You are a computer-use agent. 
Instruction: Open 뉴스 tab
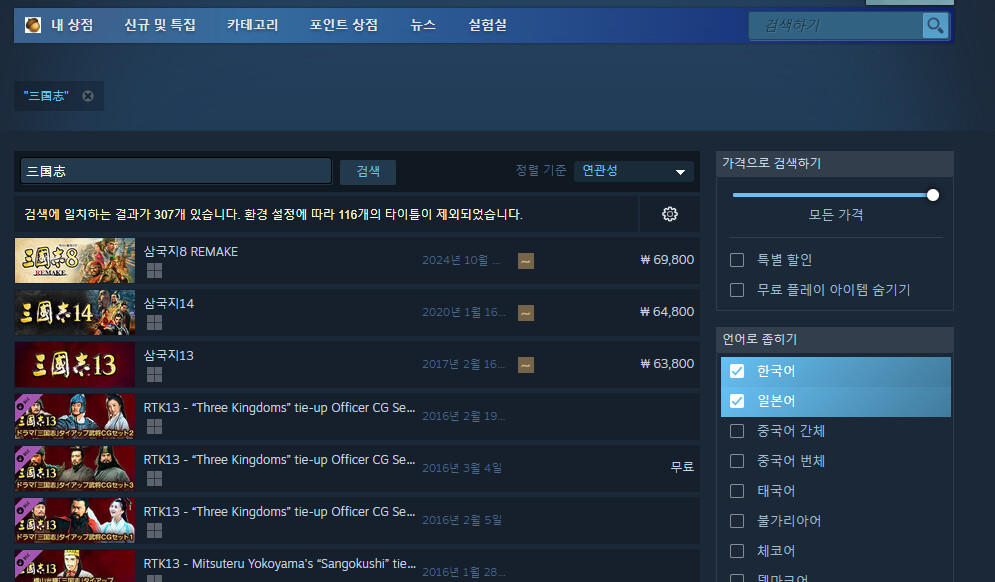pyautogui.click(x=423, y=25)
